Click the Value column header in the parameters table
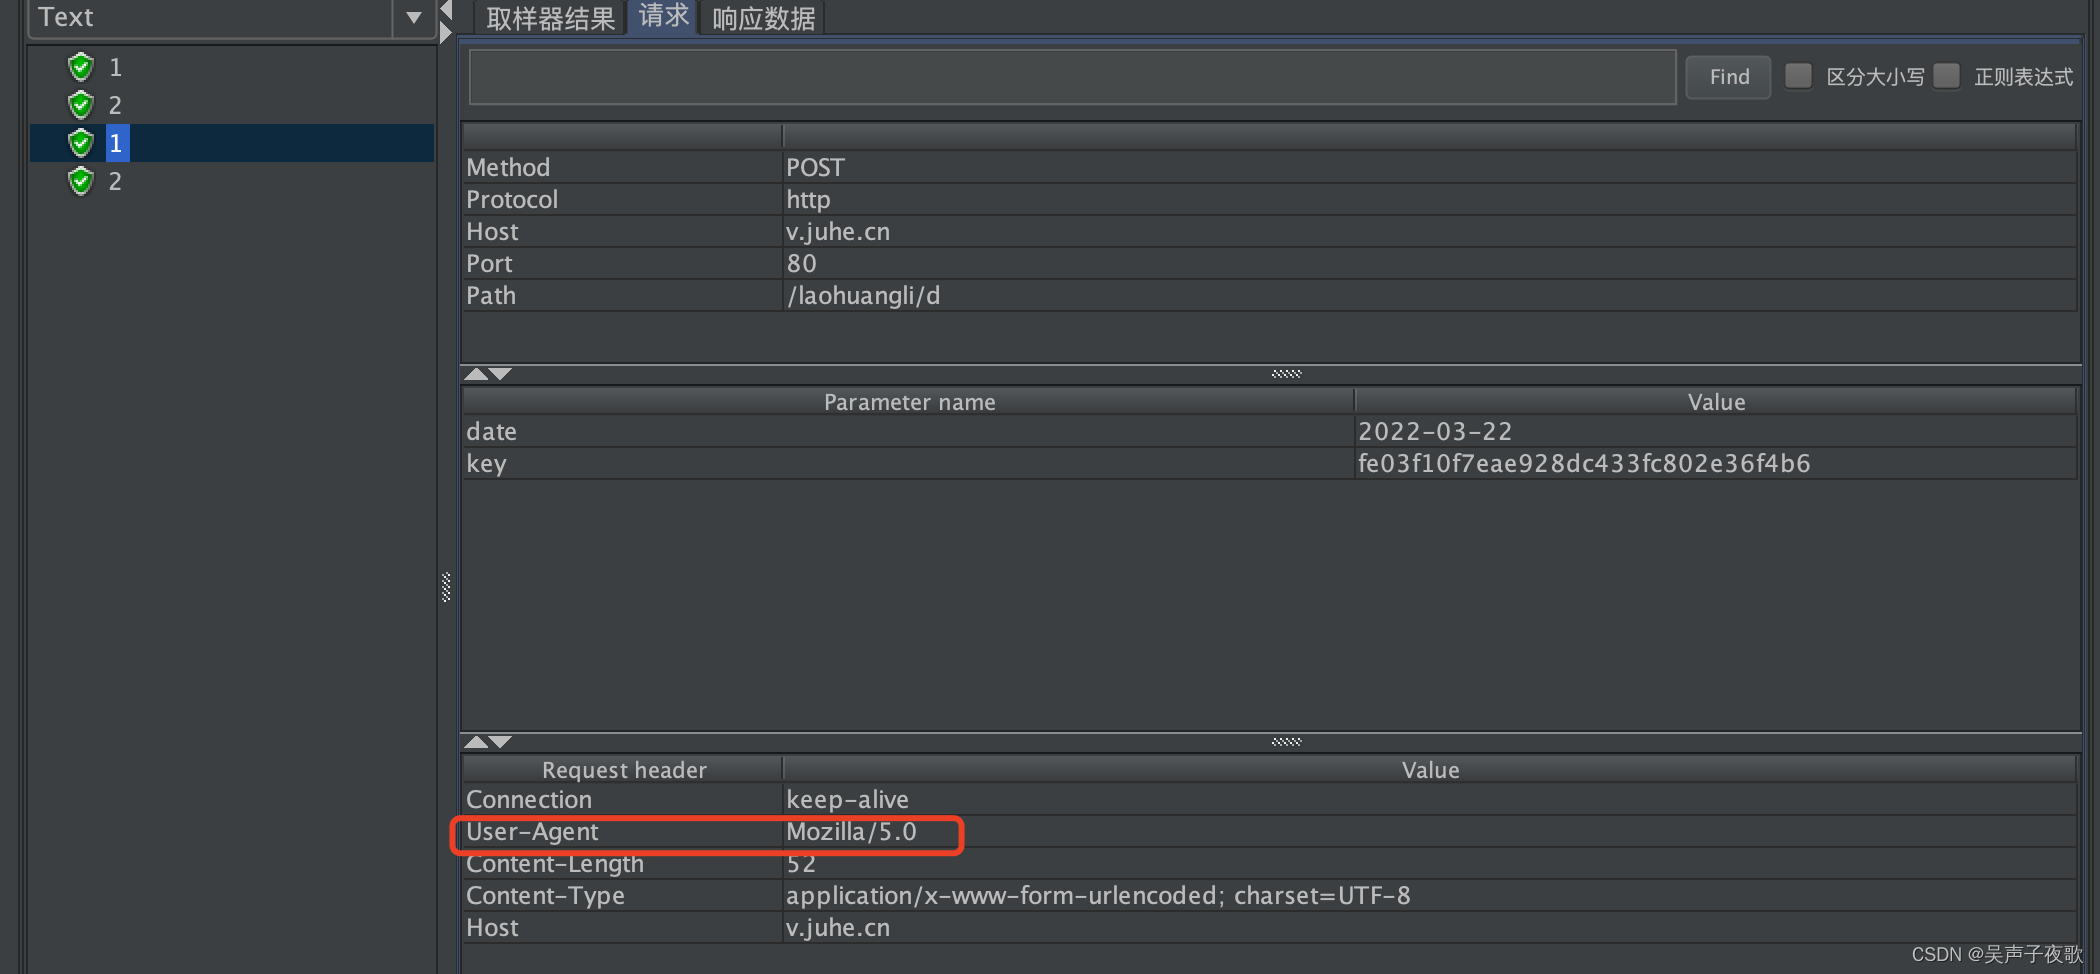This screenshot has width=2100, height=974. 1716,402
